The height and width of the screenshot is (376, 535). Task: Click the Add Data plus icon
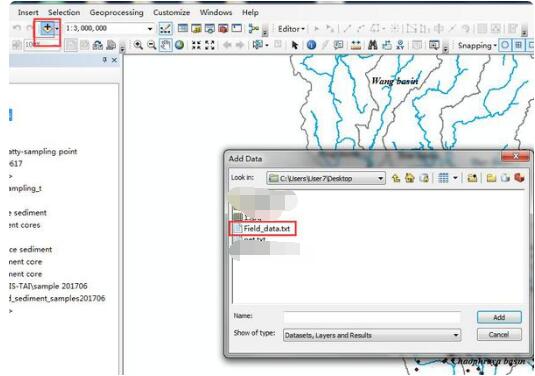(47, 28)
